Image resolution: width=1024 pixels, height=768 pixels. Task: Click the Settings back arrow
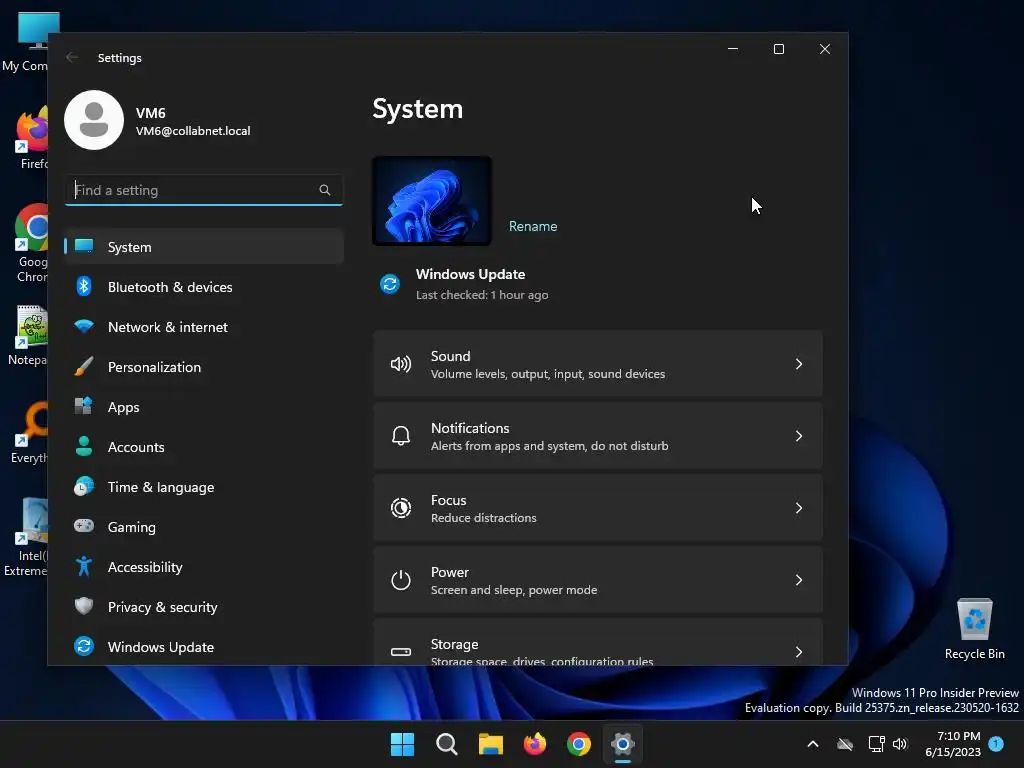click(x=72, y=57)
